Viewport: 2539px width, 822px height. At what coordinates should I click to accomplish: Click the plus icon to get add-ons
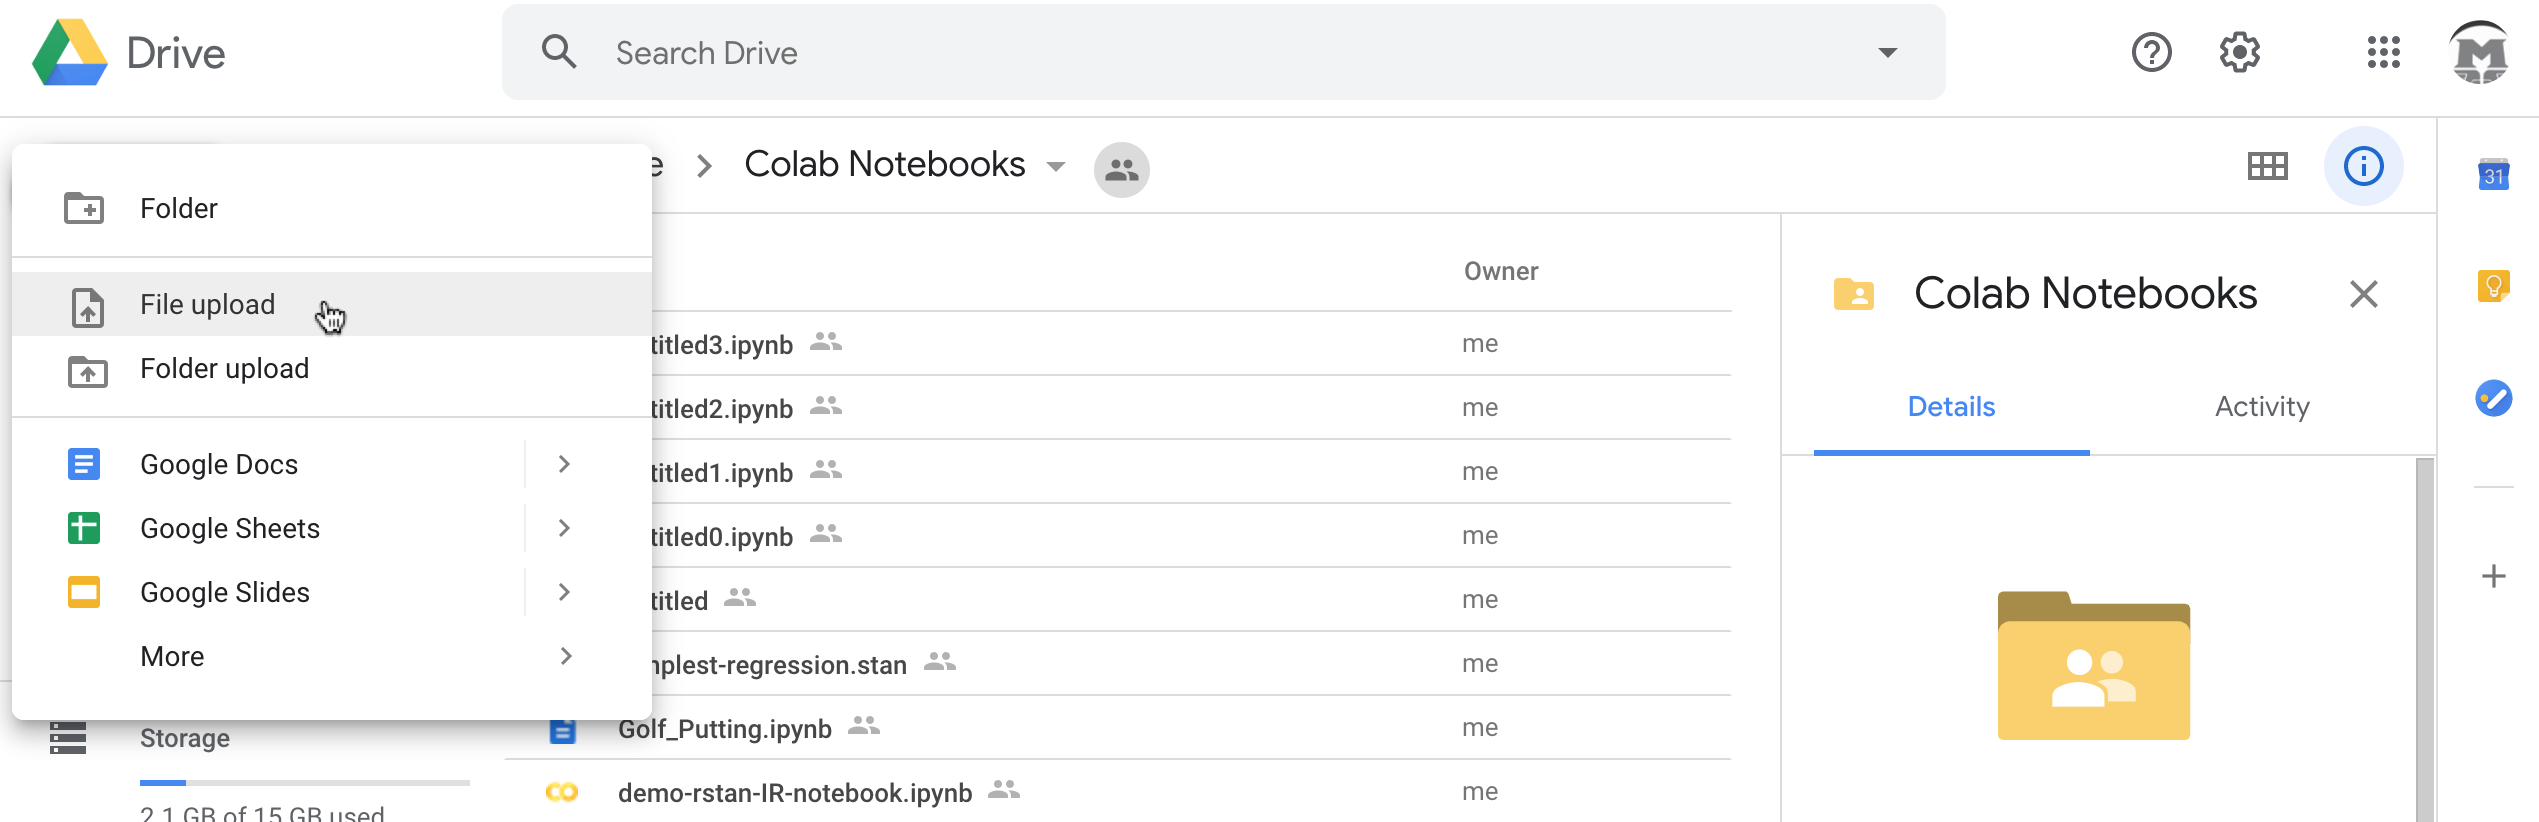2493,576
